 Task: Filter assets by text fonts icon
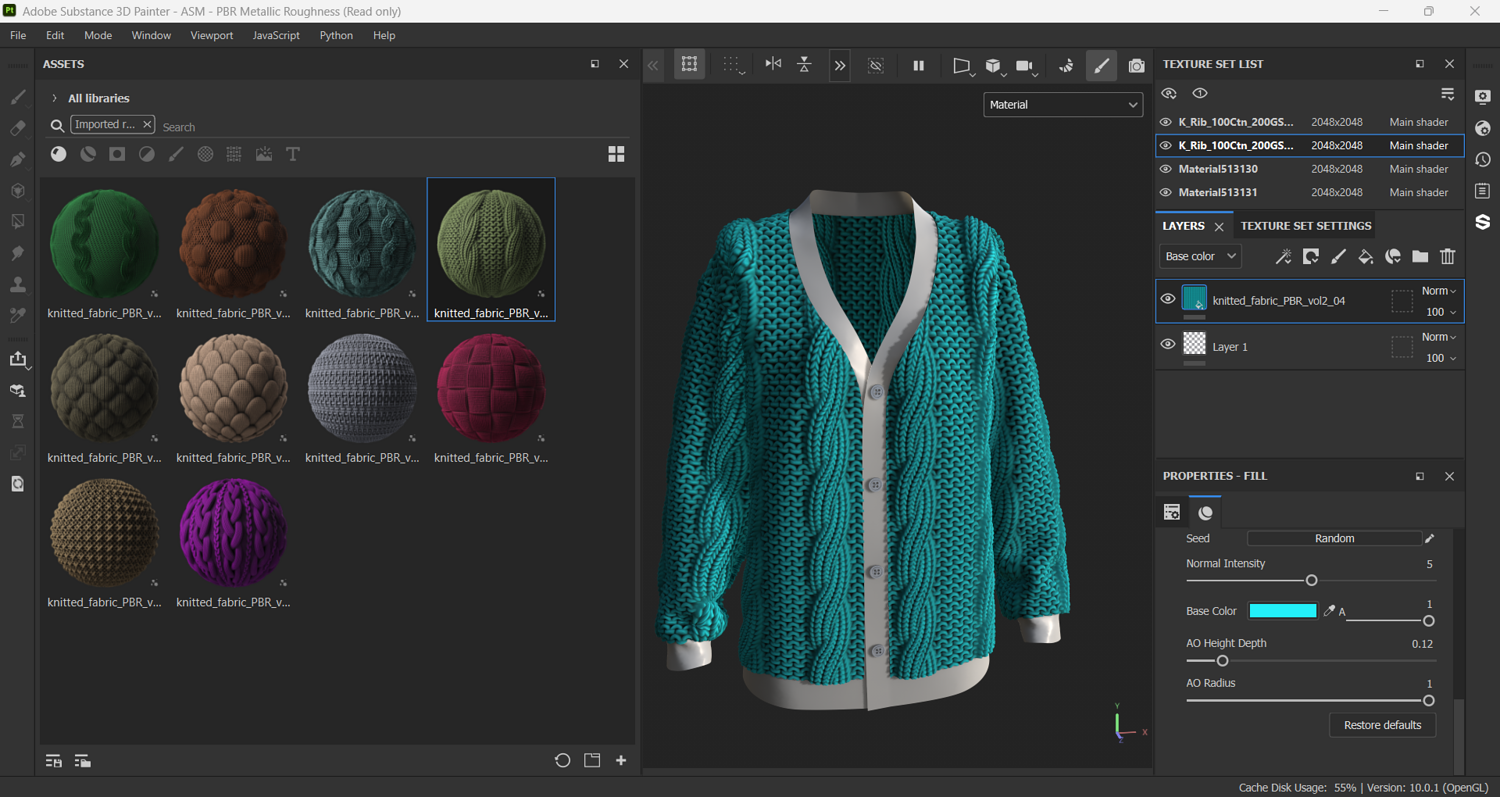[x=293, y=154]
